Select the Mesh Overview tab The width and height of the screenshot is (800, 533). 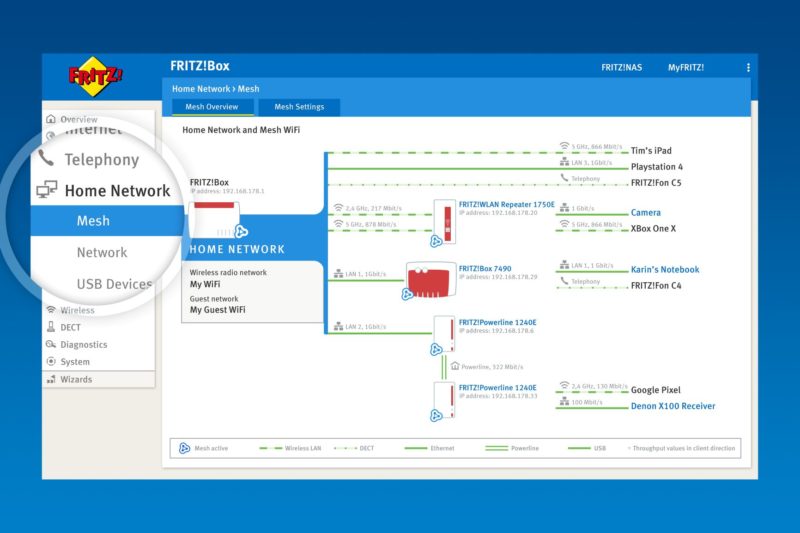pos(212,107)
